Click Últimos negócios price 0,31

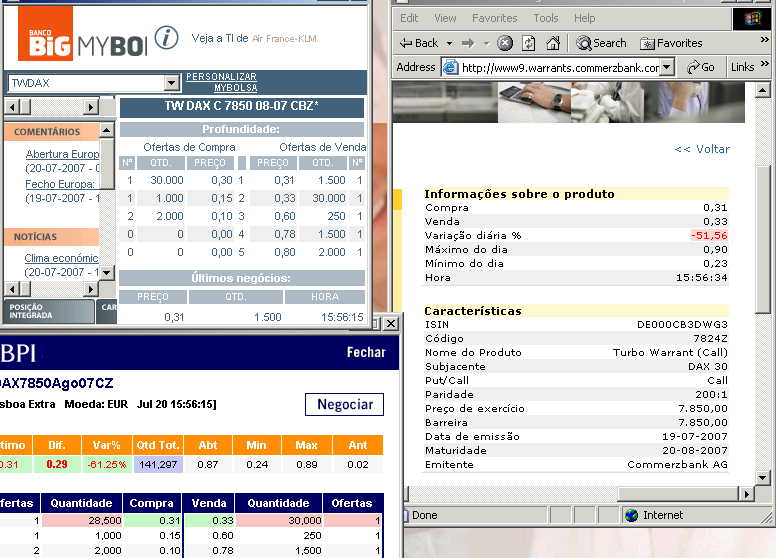(x=174, y=317)
